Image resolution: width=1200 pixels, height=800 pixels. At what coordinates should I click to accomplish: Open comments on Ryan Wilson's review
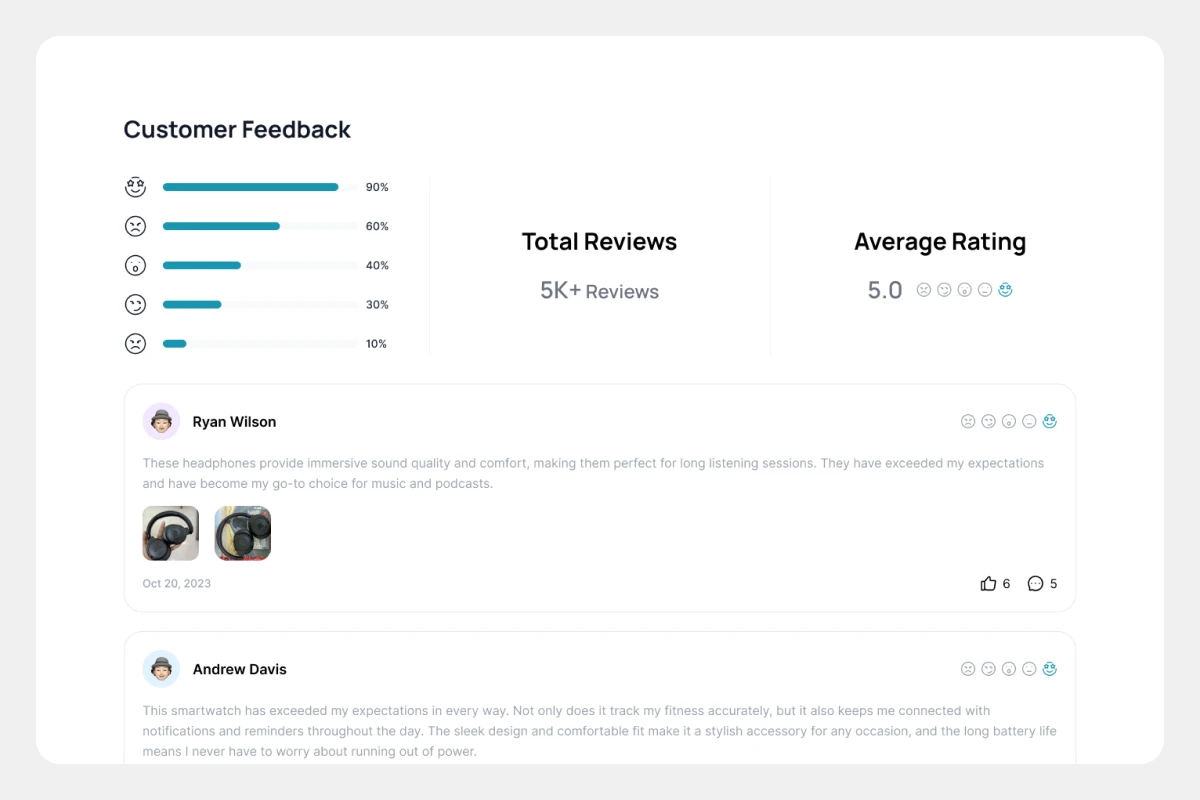pyautogui.click(x=1035, y=583)
